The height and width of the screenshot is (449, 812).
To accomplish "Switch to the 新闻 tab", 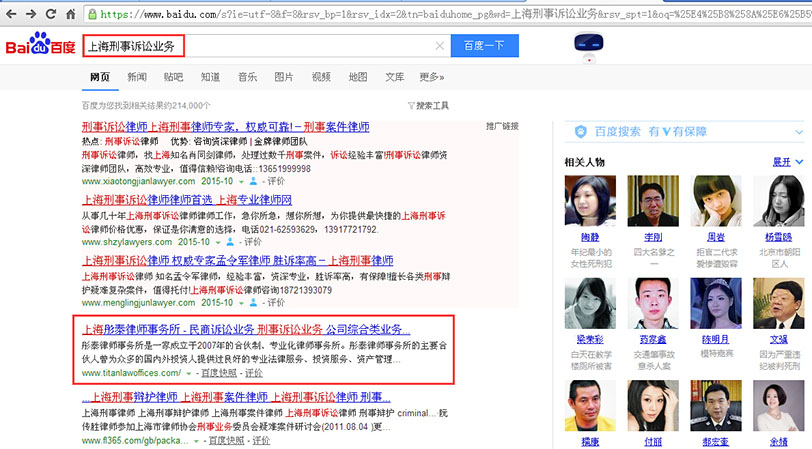I will point(137,77).
